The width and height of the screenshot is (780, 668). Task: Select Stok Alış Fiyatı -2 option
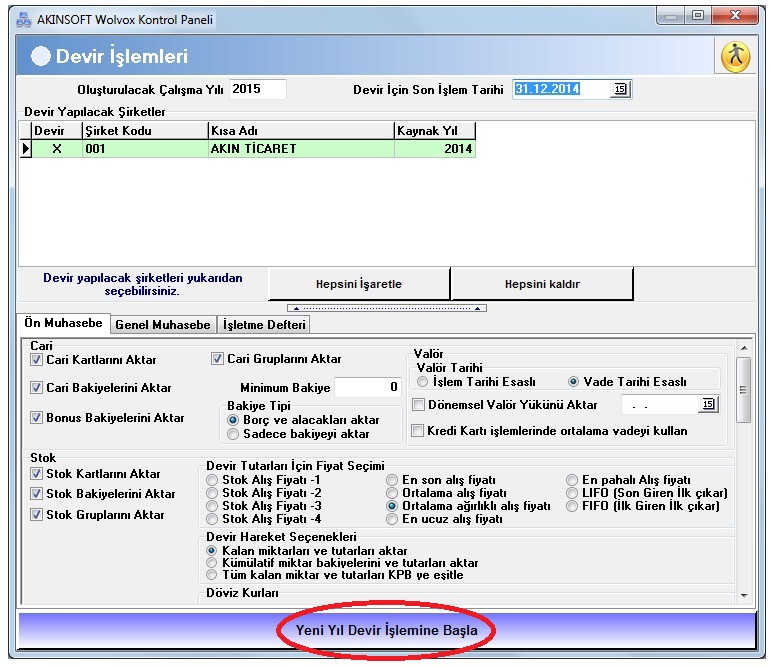pos(212,493)
